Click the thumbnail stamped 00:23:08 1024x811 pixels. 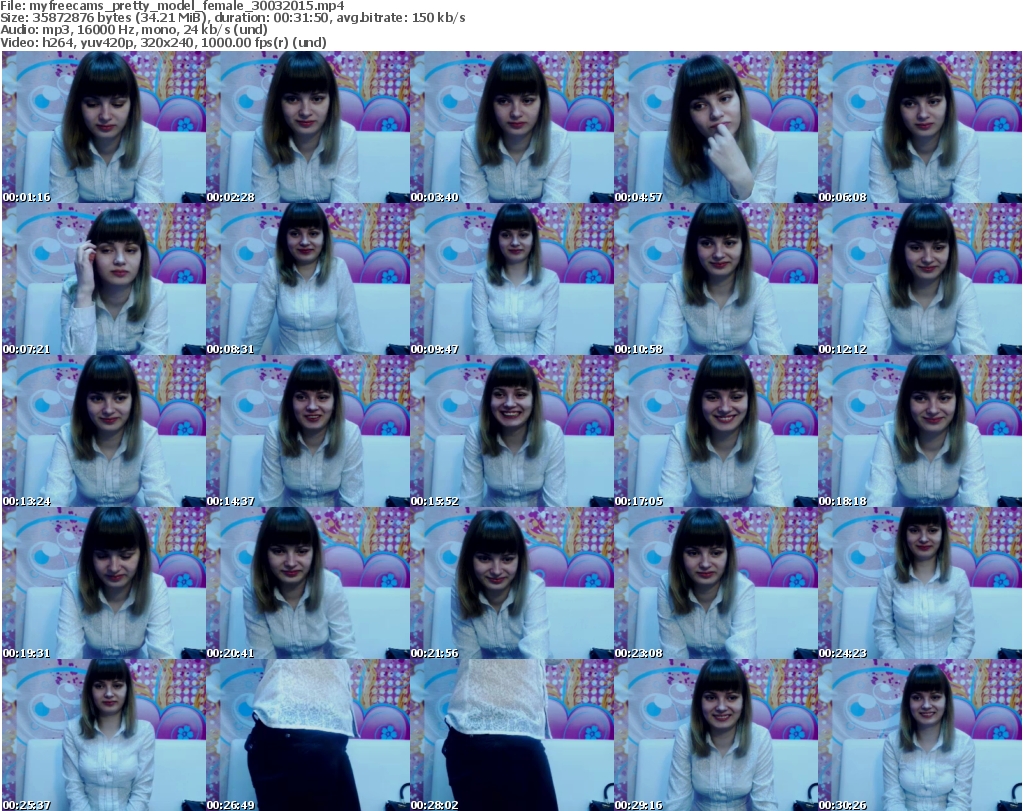[716, 583]
